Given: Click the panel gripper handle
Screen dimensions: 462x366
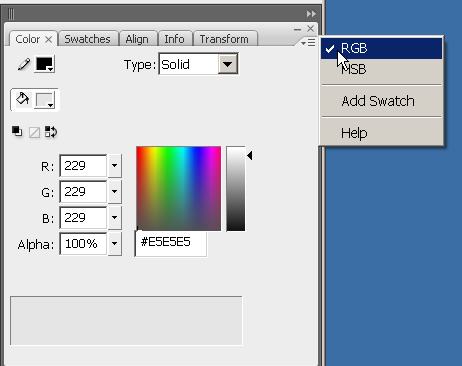Looking at the screenshot, I should pyautogui.click(x=11, y=14).
